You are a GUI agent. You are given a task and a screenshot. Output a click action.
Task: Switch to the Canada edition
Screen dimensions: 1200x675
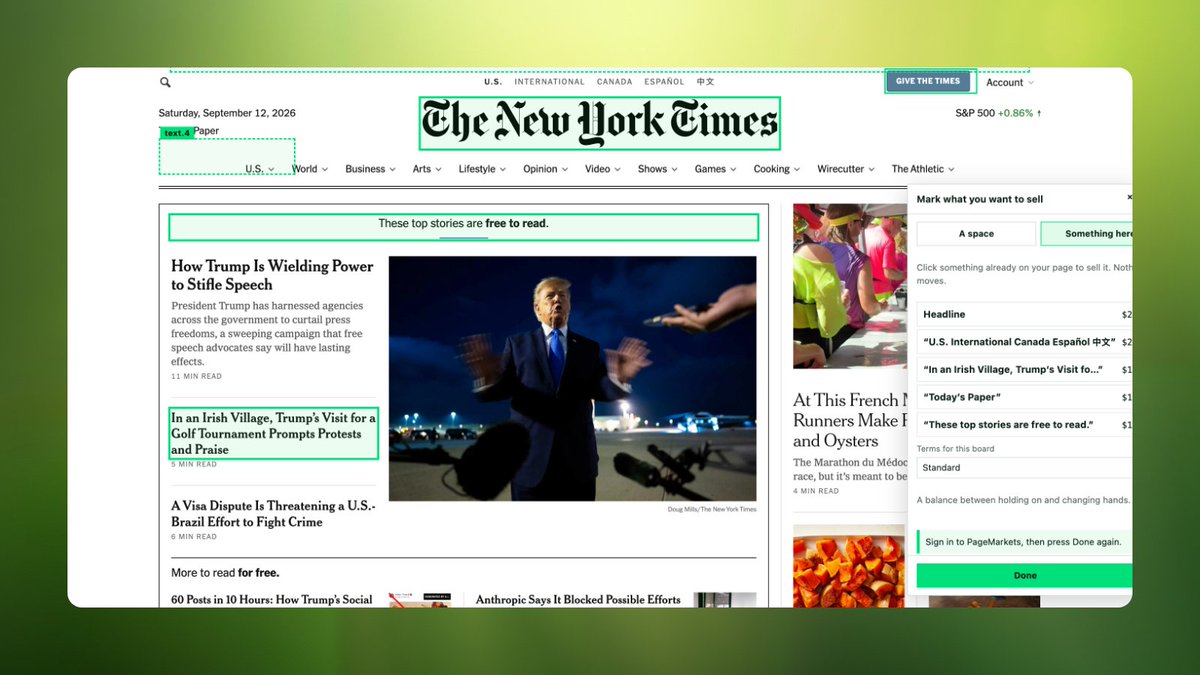click(614, 82)
